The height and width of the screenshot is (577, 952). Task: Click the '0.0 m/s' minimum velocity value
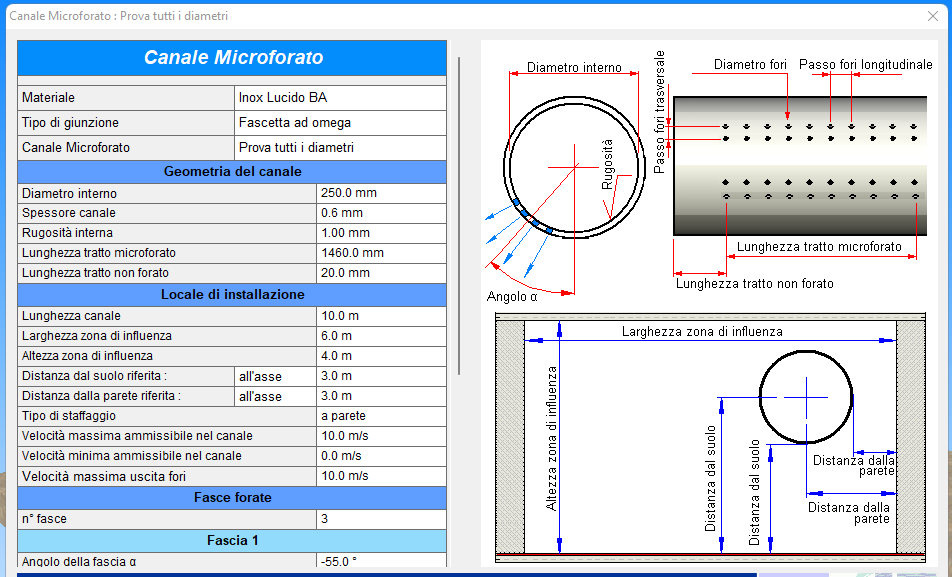click(381, 456)
